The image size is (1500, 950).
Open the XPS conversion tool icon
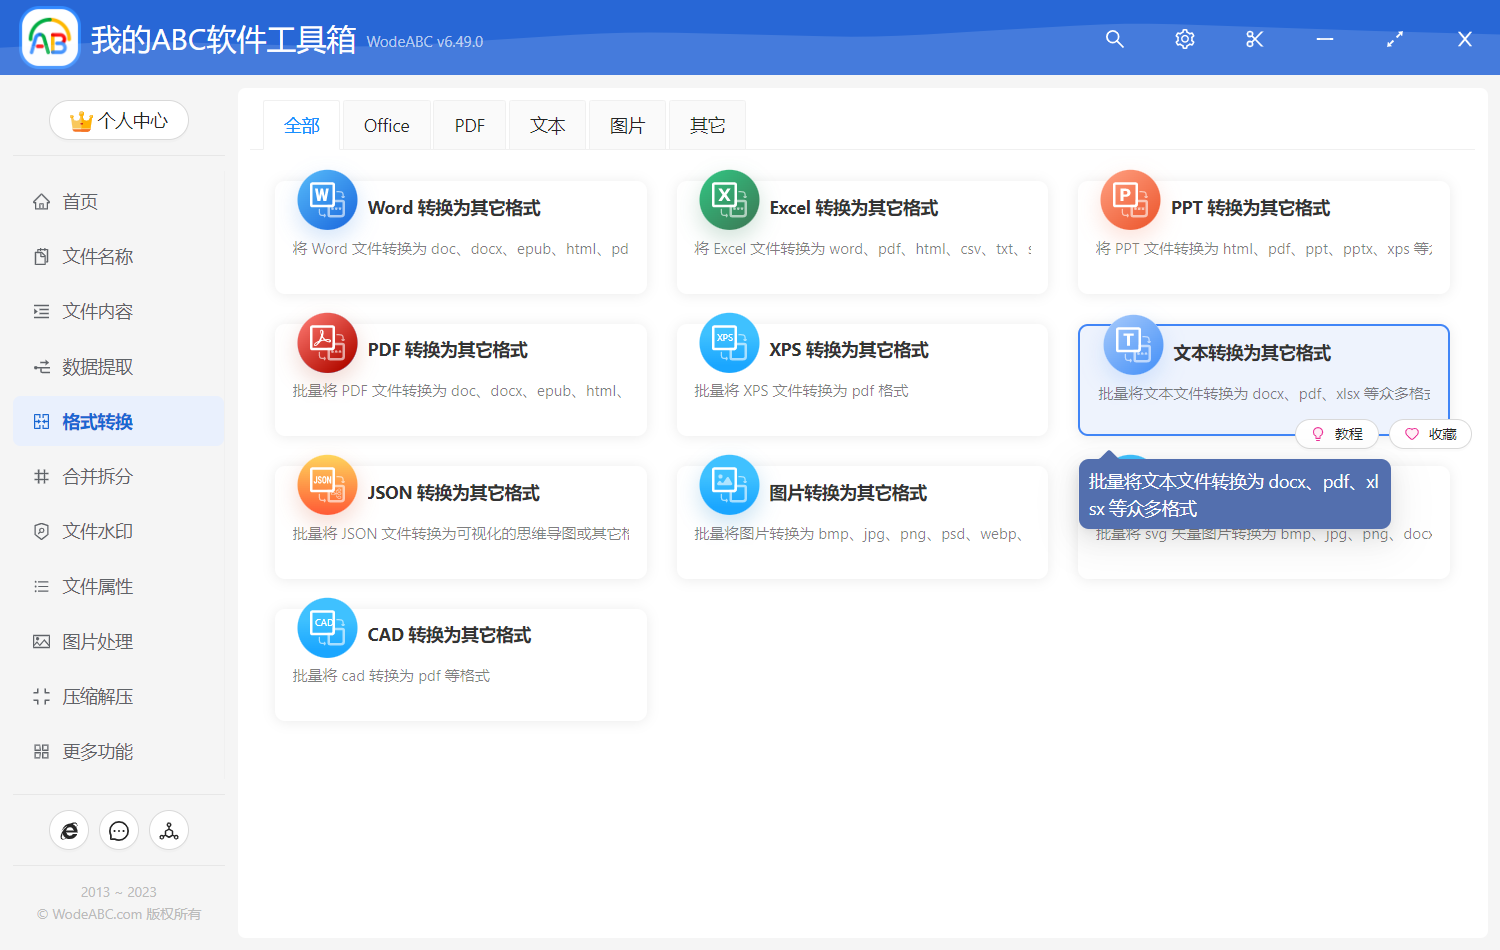(x=729, y=342)
